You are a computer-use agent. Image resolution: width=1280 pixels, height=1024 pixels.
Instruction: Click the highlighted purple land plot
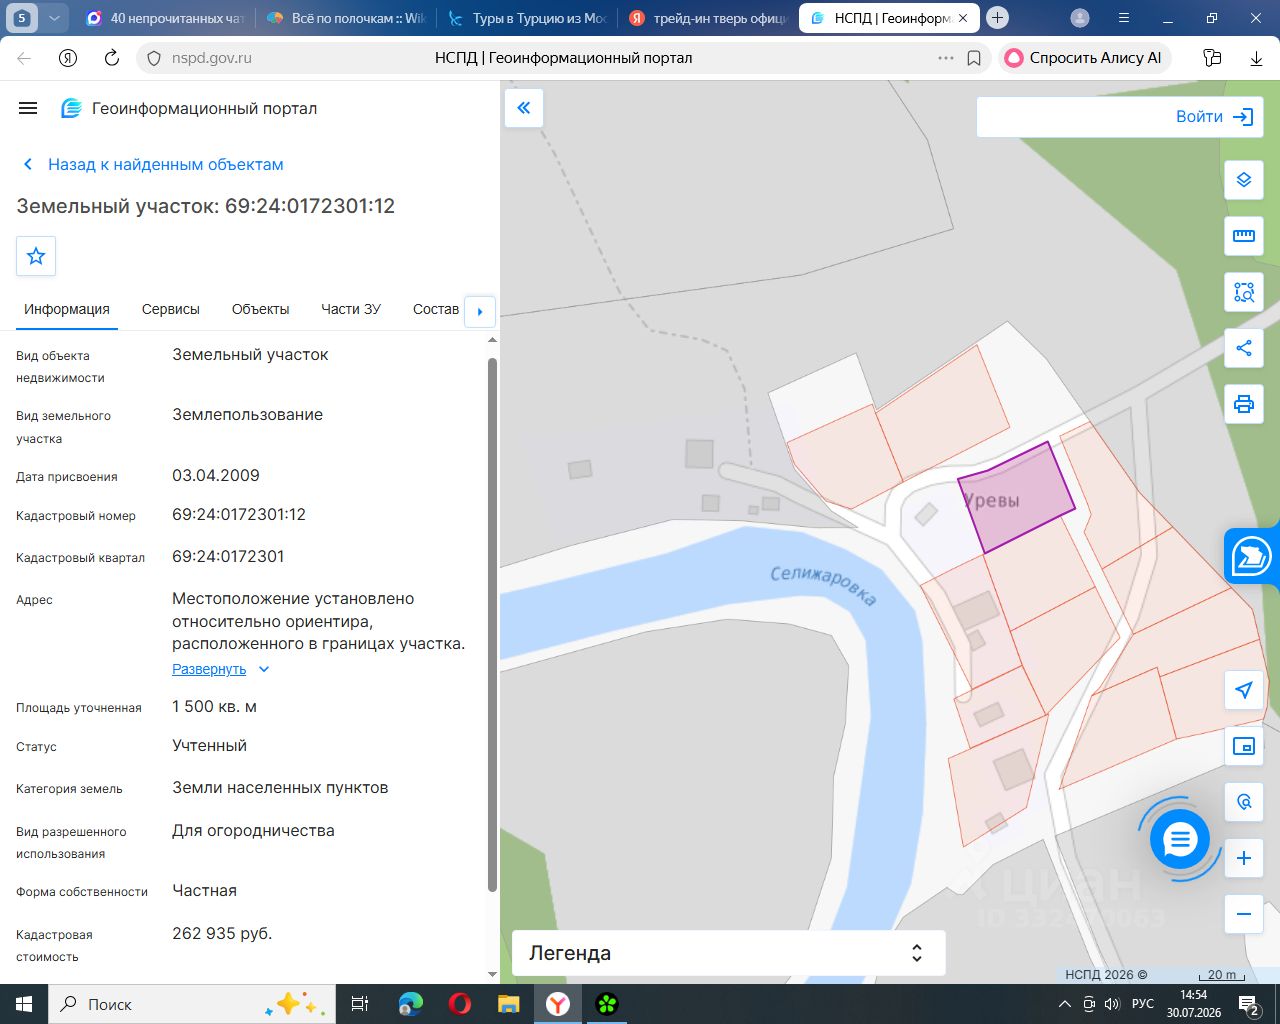pyautogui.click(x=1016, y=497)
